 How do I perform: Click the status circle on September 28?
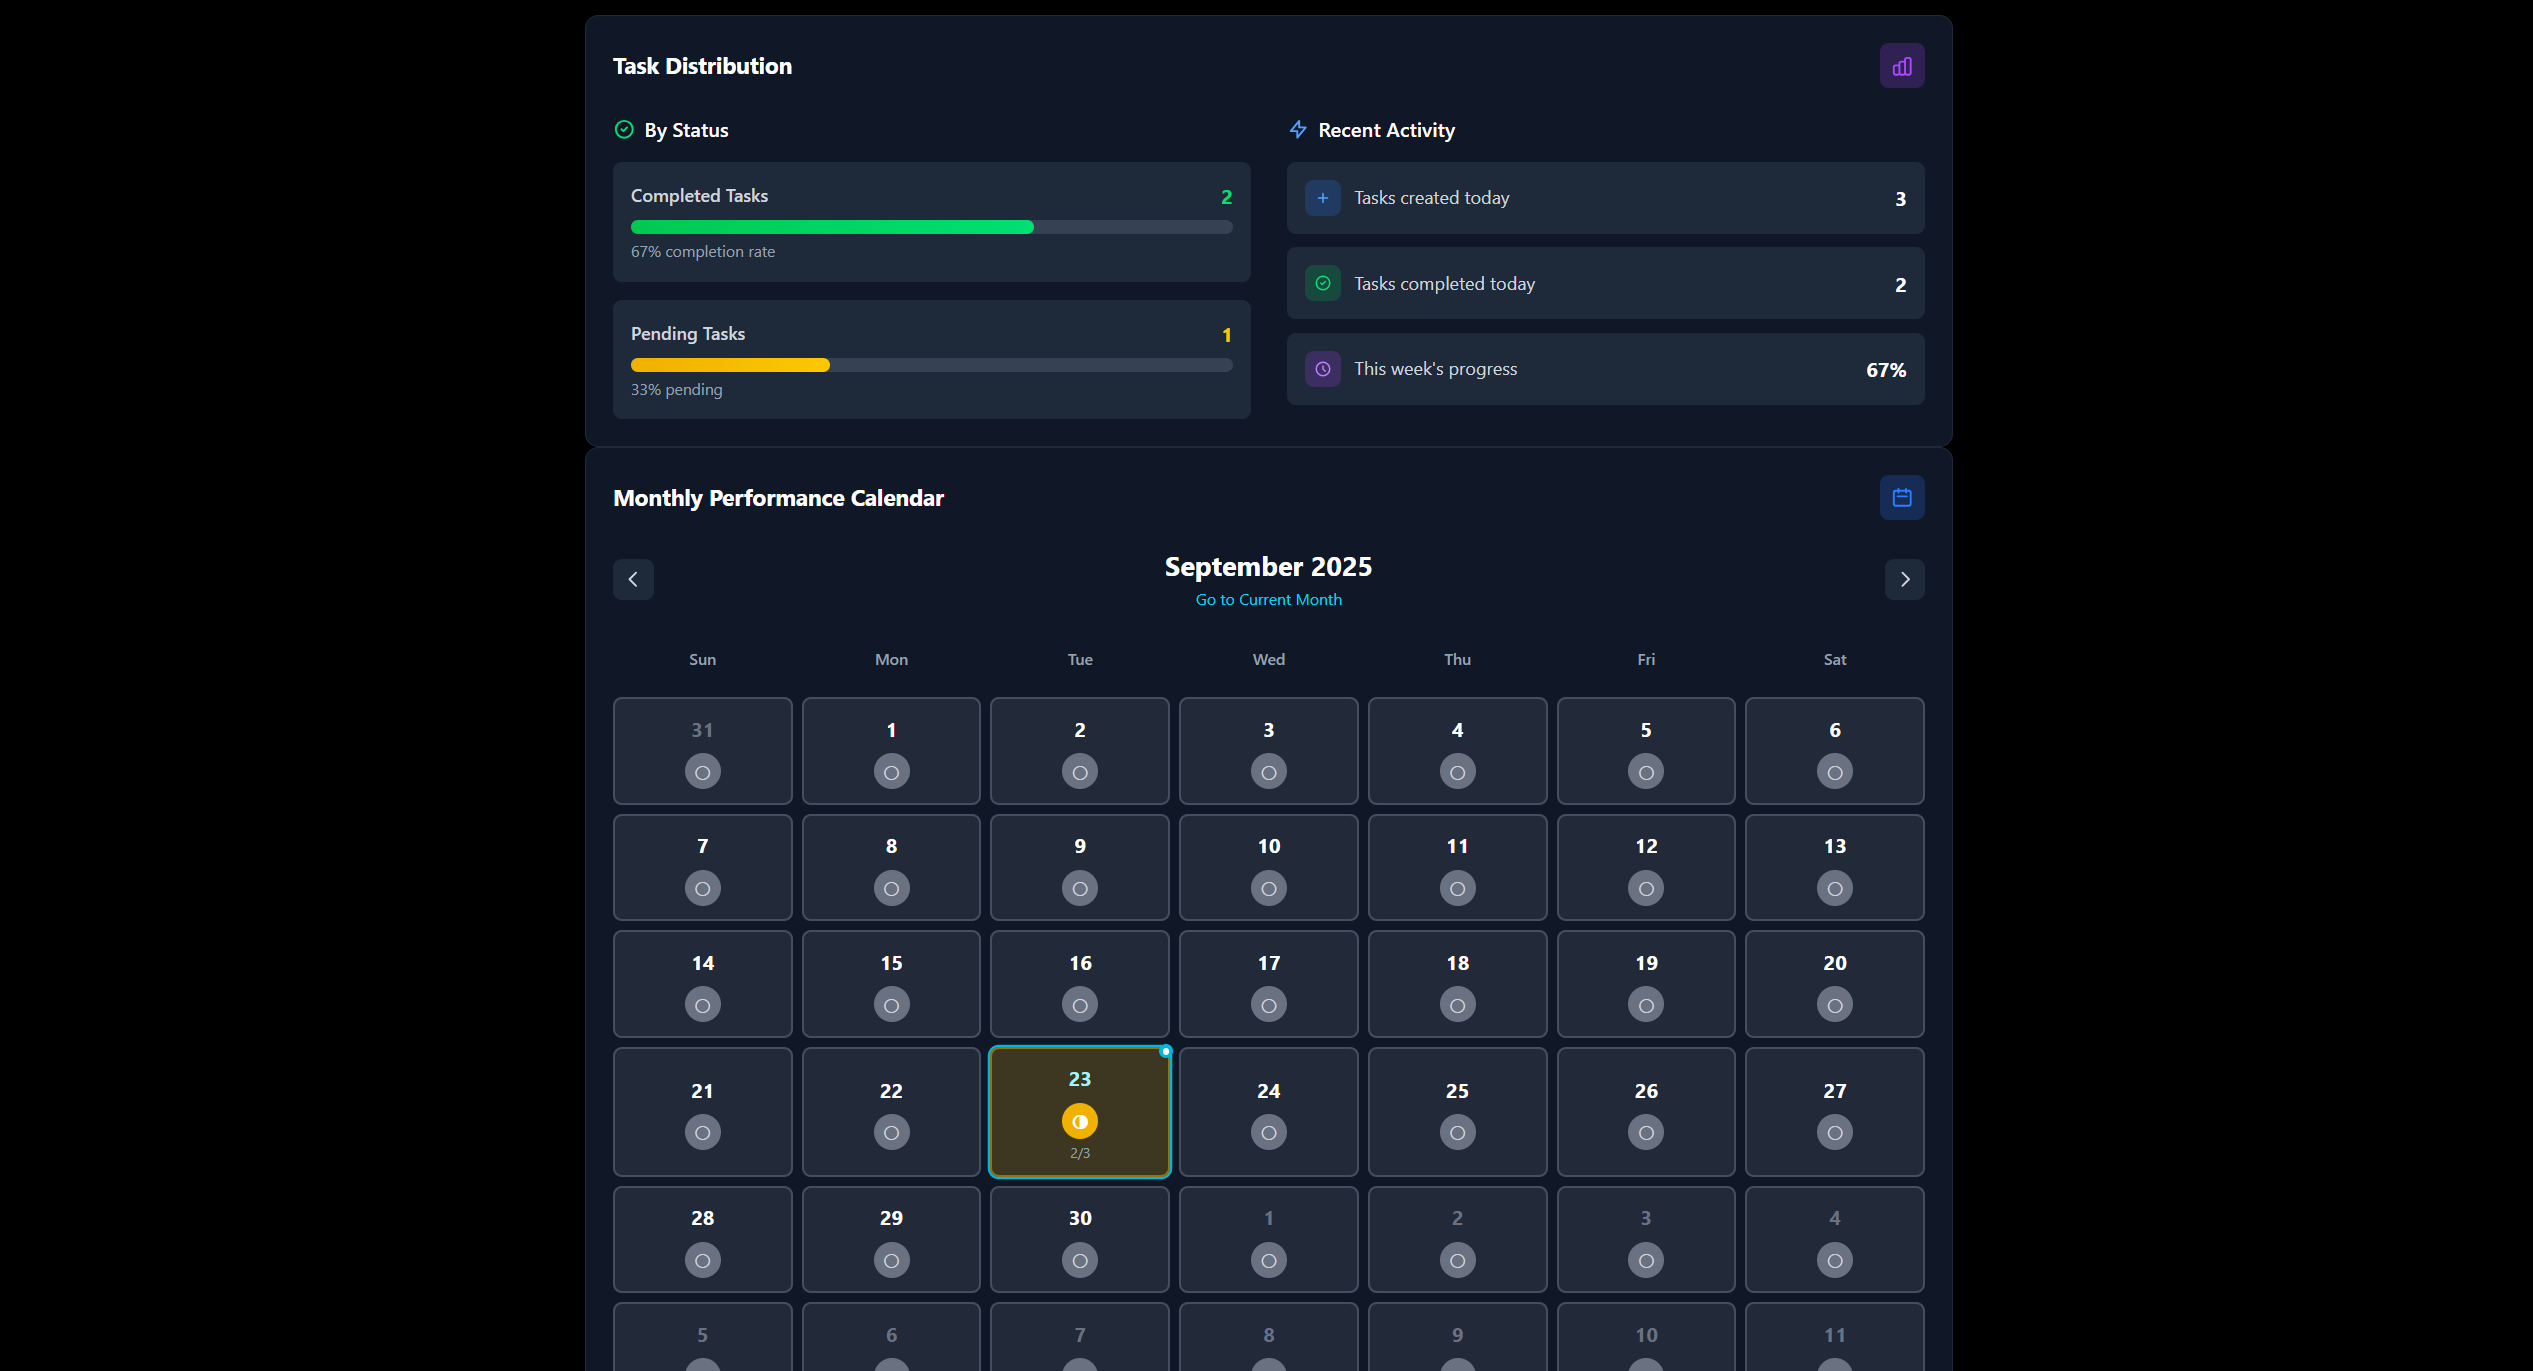702,1260
